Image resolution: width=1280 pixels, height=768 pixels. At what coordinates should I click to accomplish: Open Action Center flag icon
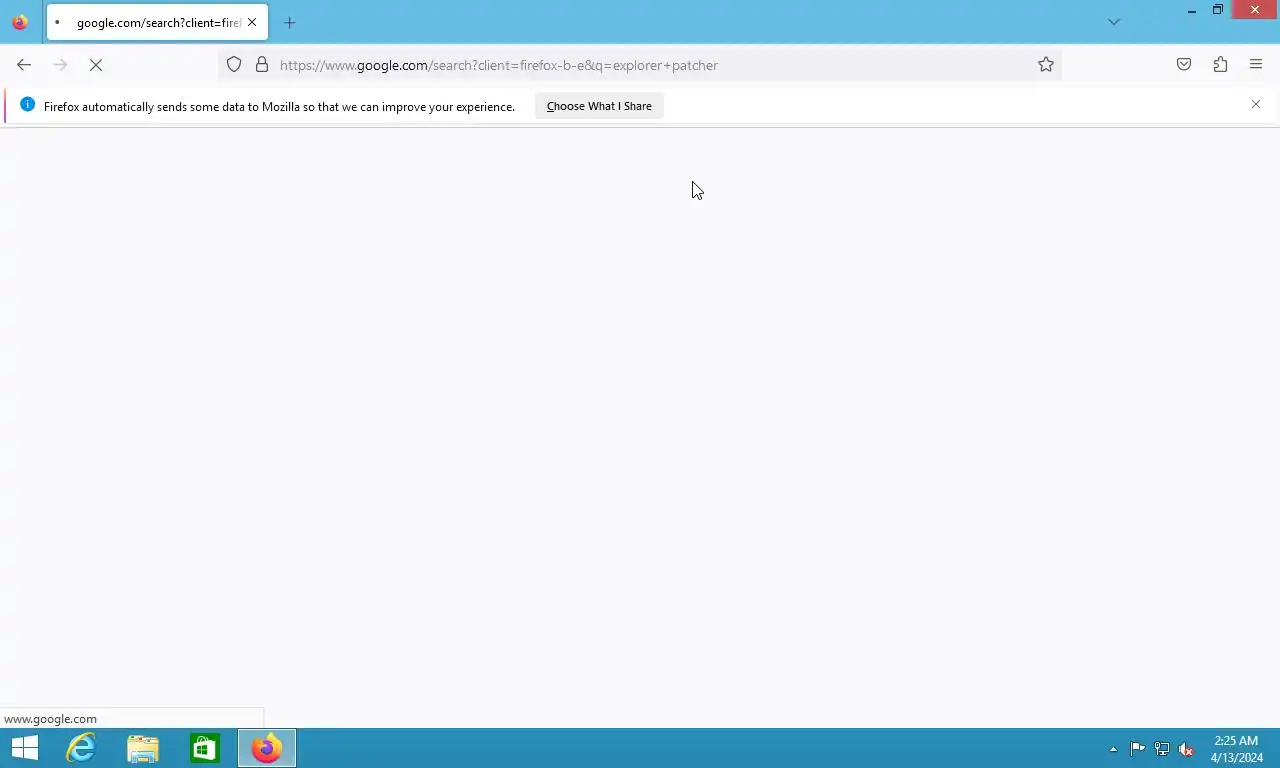click(1138, 749)
